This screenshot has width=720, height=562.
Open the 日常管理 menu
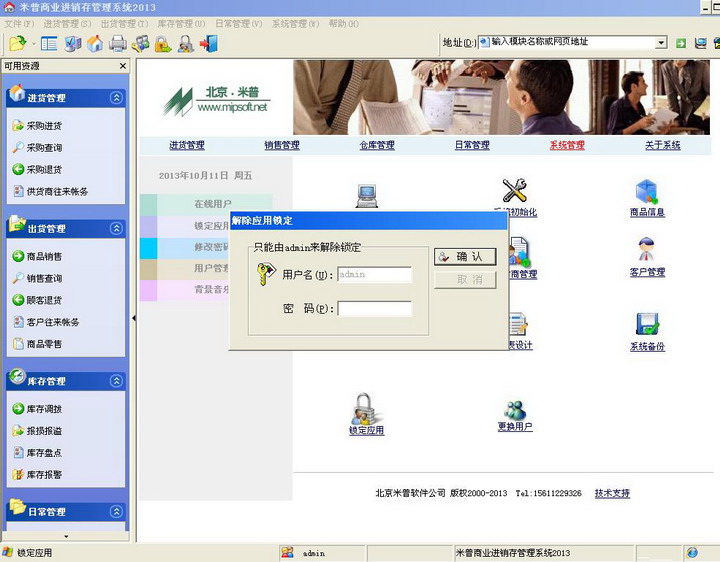point(239,23)
